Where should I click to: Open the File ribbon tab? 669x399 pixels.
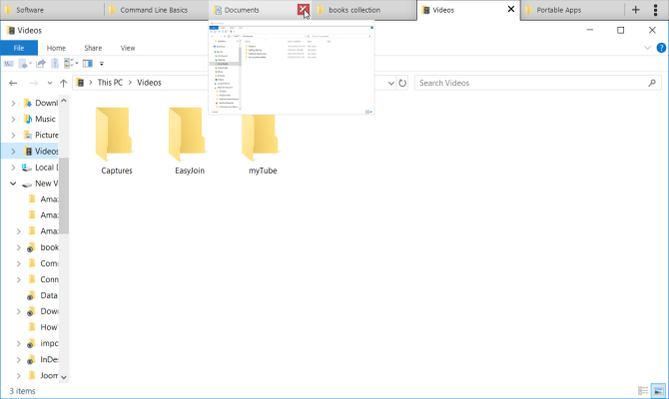point(19,48)
